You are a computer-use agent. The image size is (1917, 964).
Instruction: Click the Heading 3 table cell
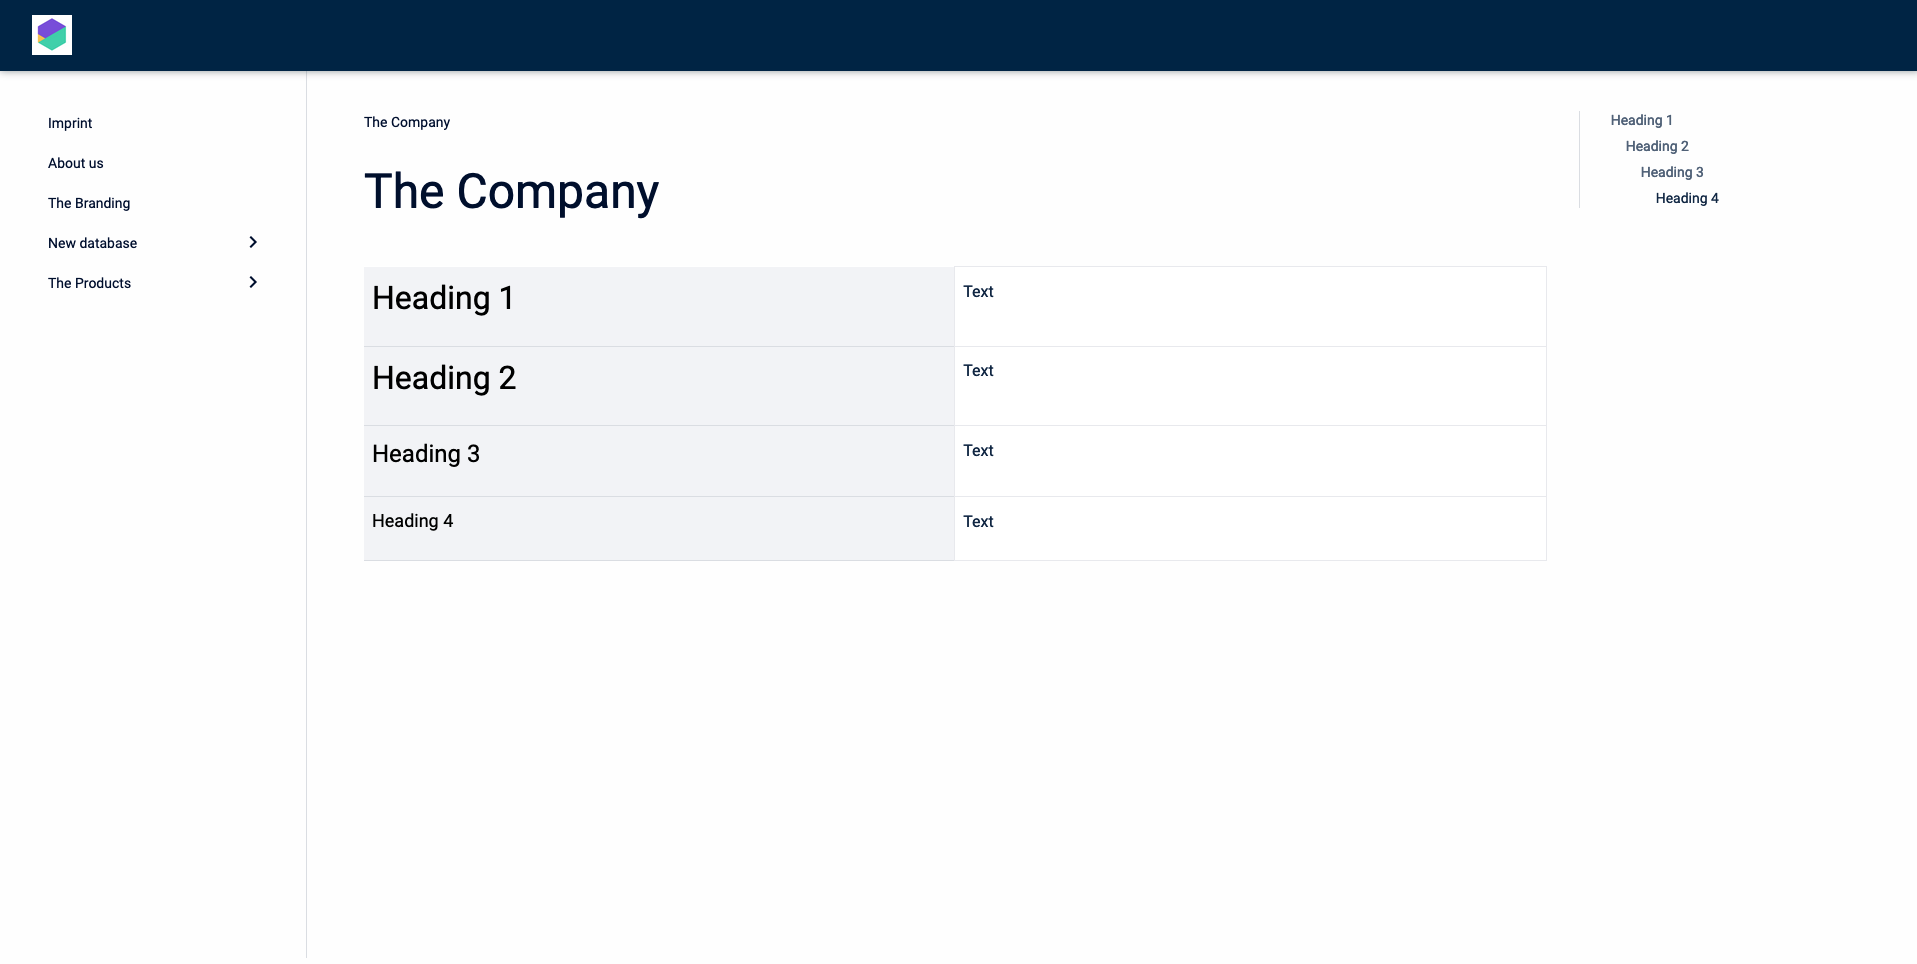[x=426, y=454]
